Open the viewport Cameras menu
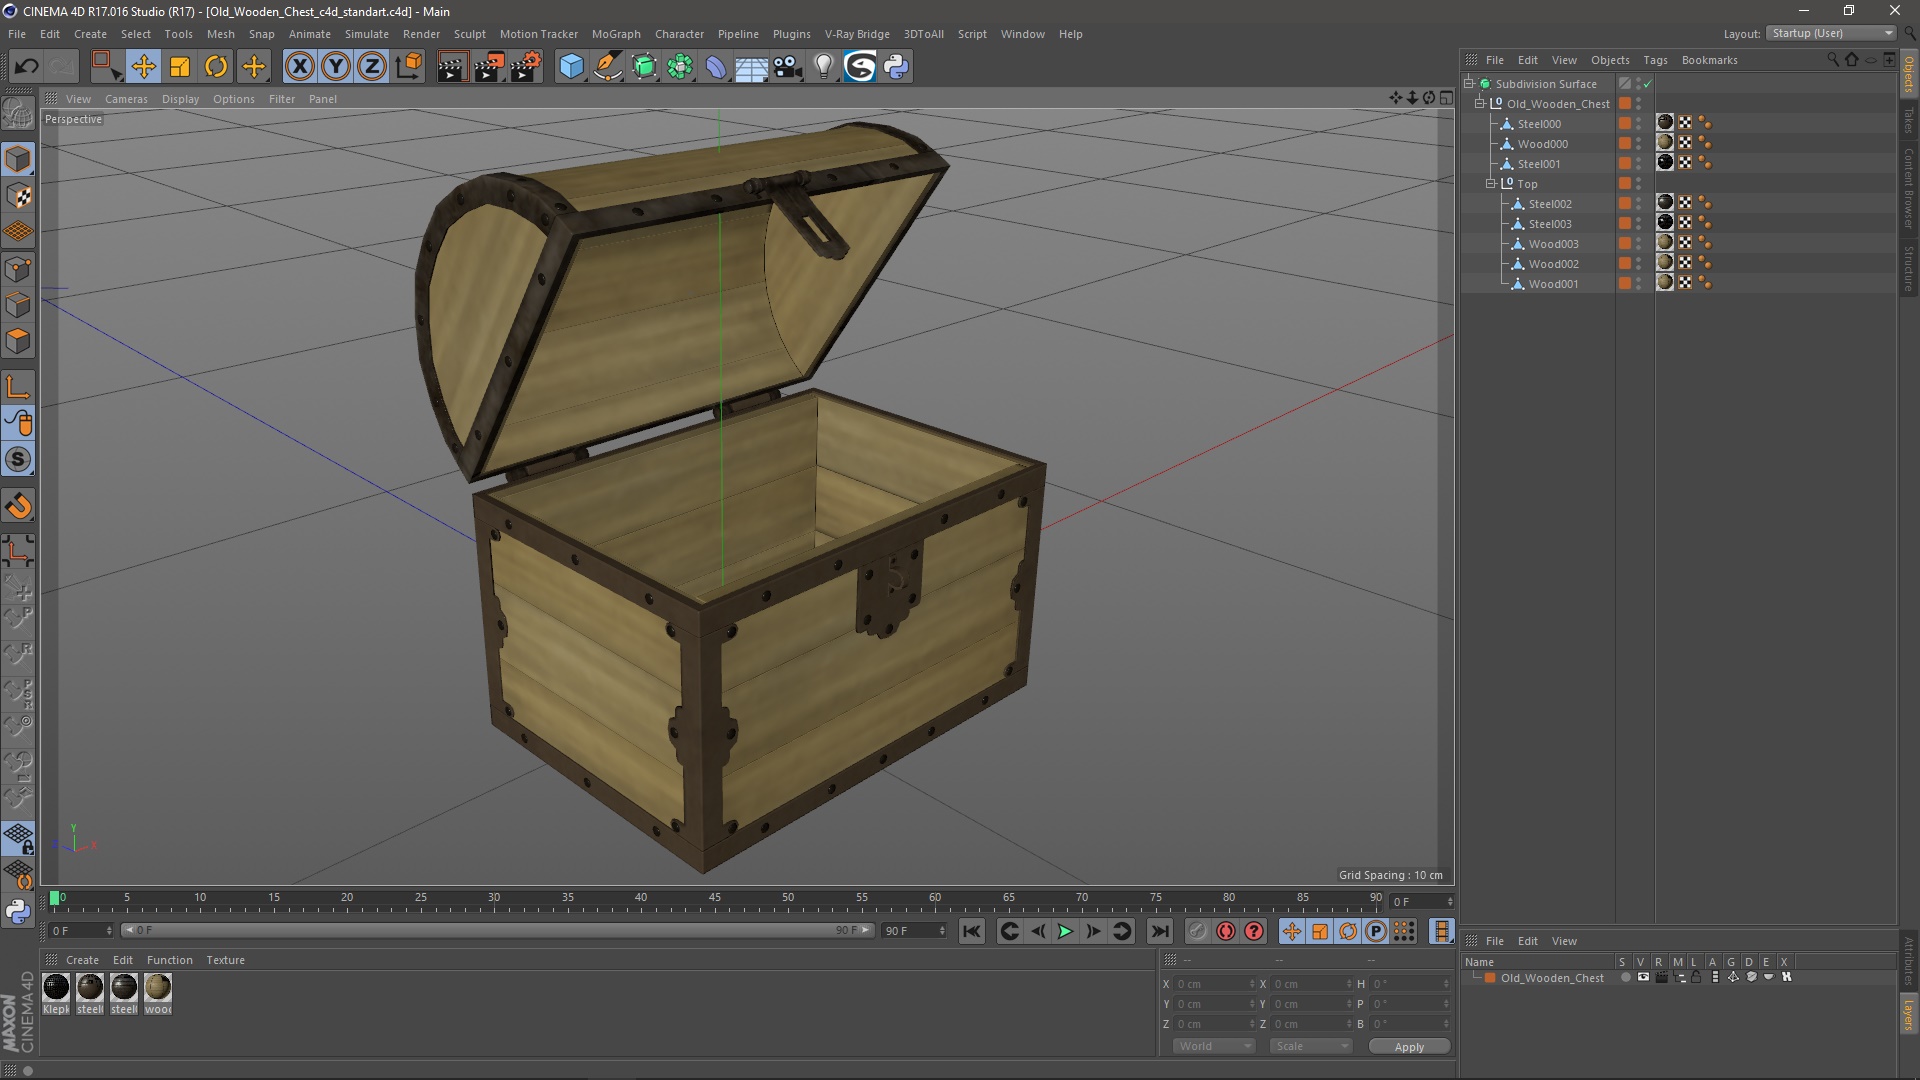Viewport: 1920px width, 1080px height. (126, 99)
